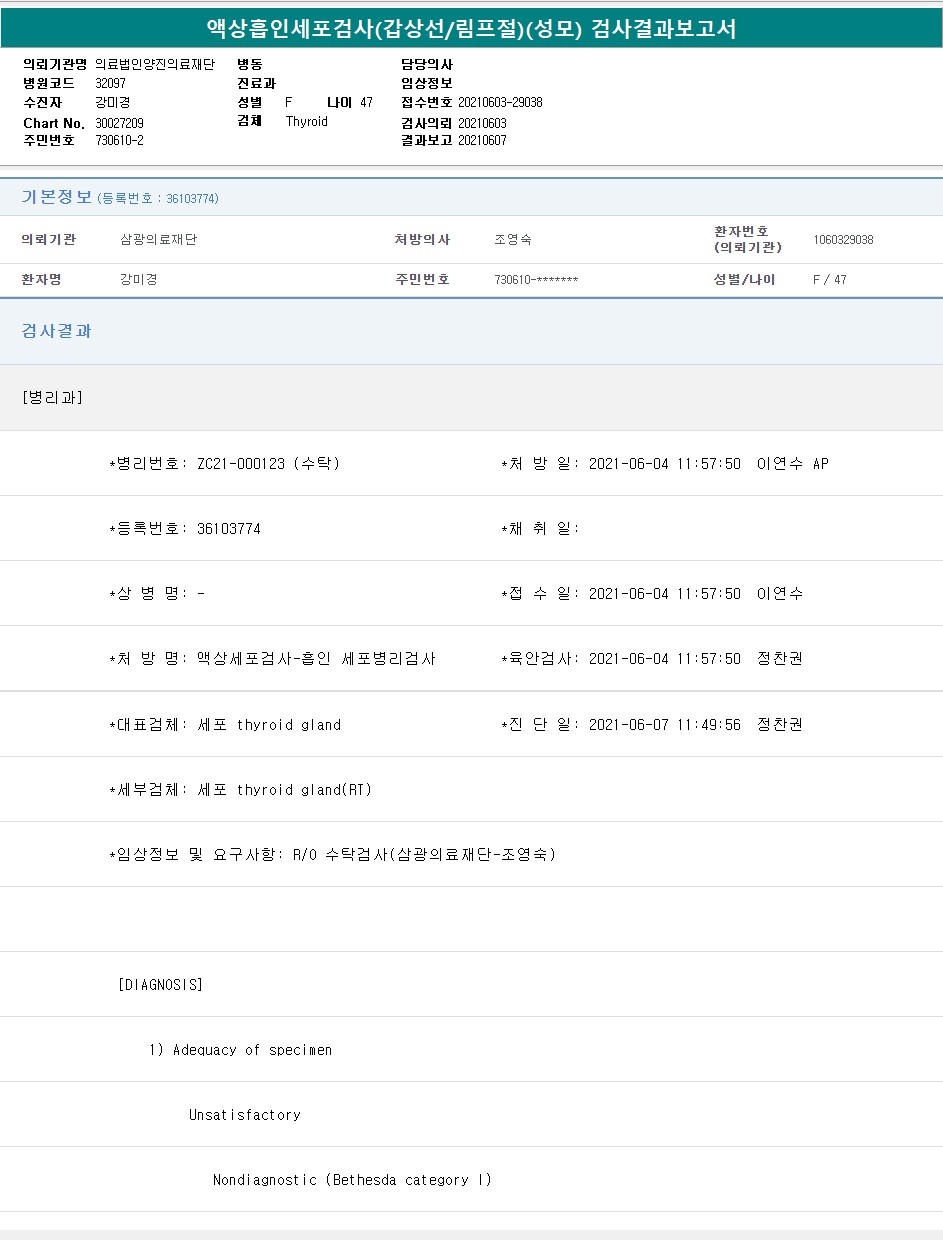943x1240 pixels.
Task: Select the 처방명 line for 액상세포검사
Action: click(272, 659)
